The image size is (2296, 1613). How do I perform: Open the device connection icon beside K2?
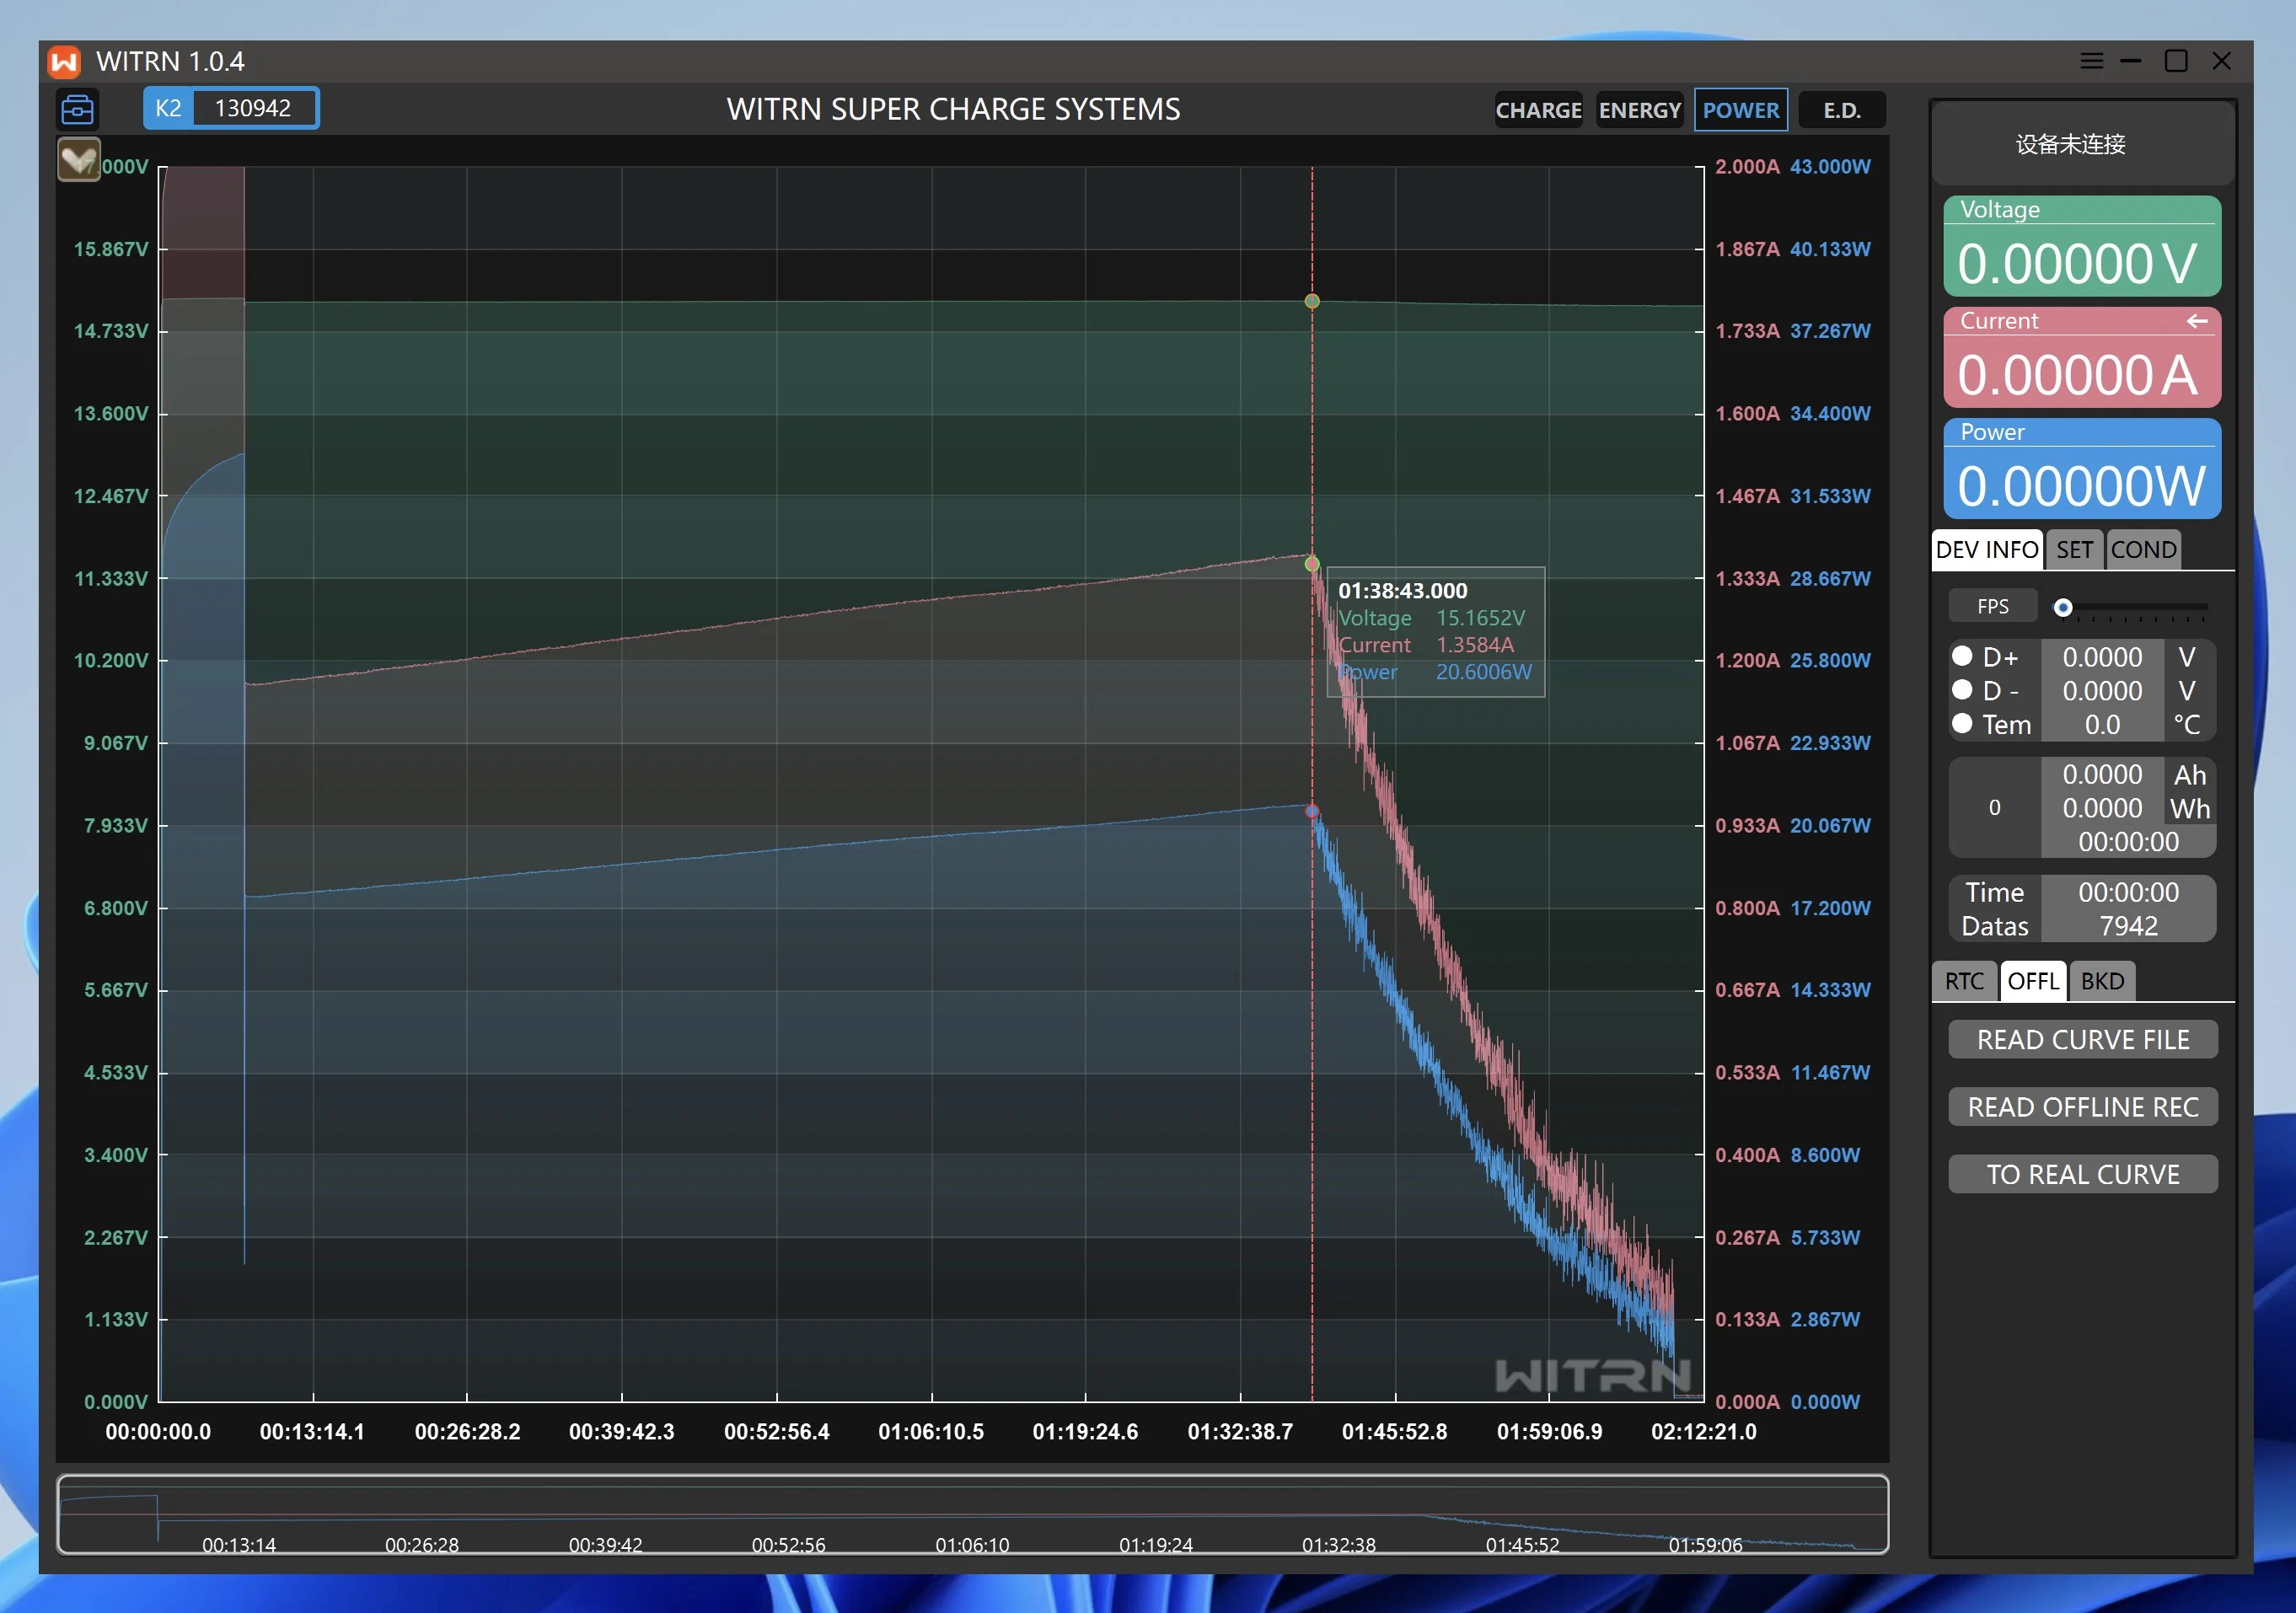tap(77, 109)
